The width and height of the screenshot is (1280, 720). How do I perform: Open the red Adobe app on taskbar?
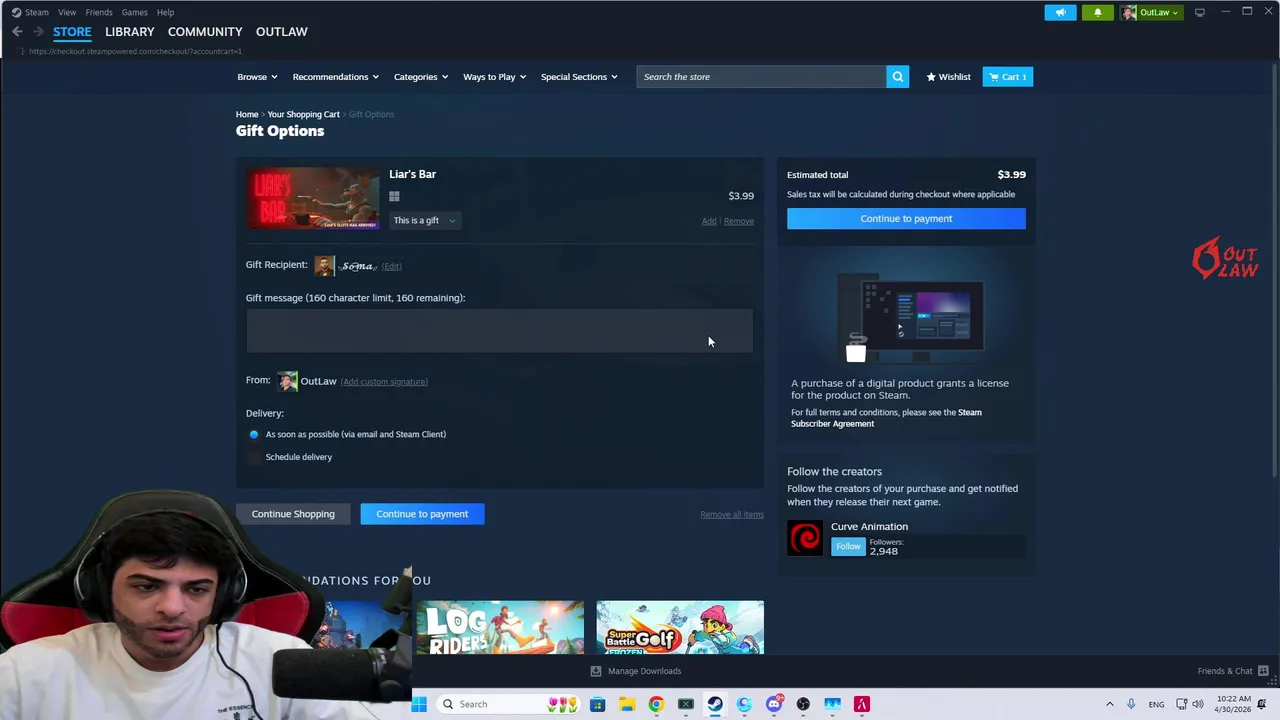(x=862, y=704)
